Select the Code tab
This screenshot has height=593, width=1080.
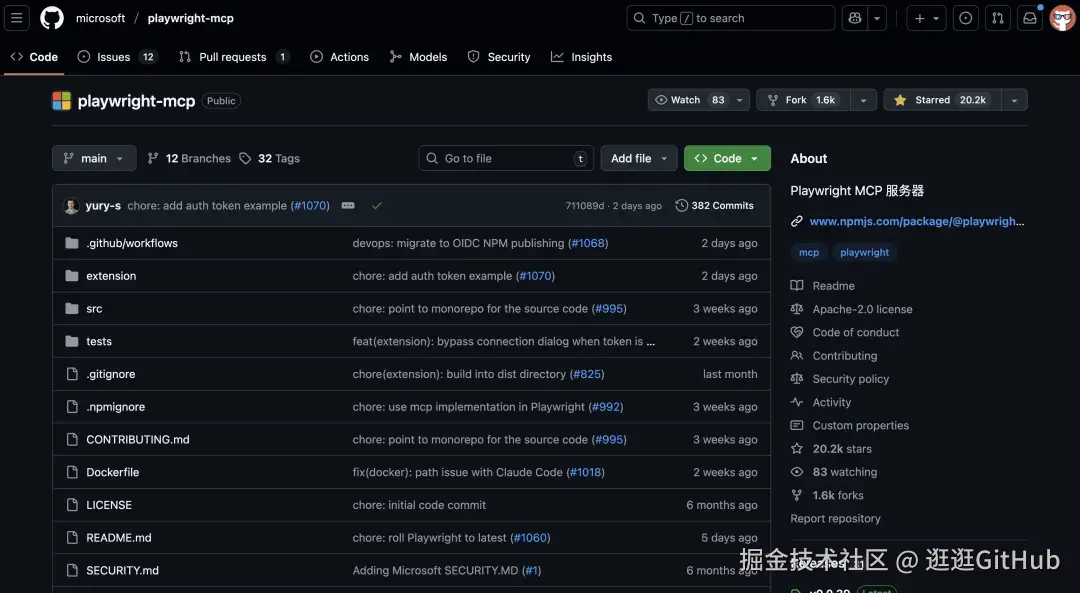(x=34, y=57)
